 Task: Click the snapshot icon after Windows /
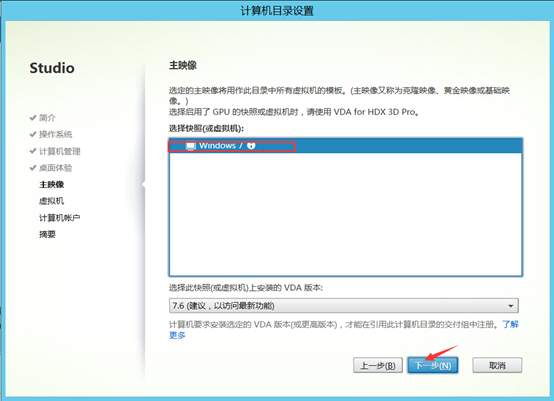pos(251,146)
